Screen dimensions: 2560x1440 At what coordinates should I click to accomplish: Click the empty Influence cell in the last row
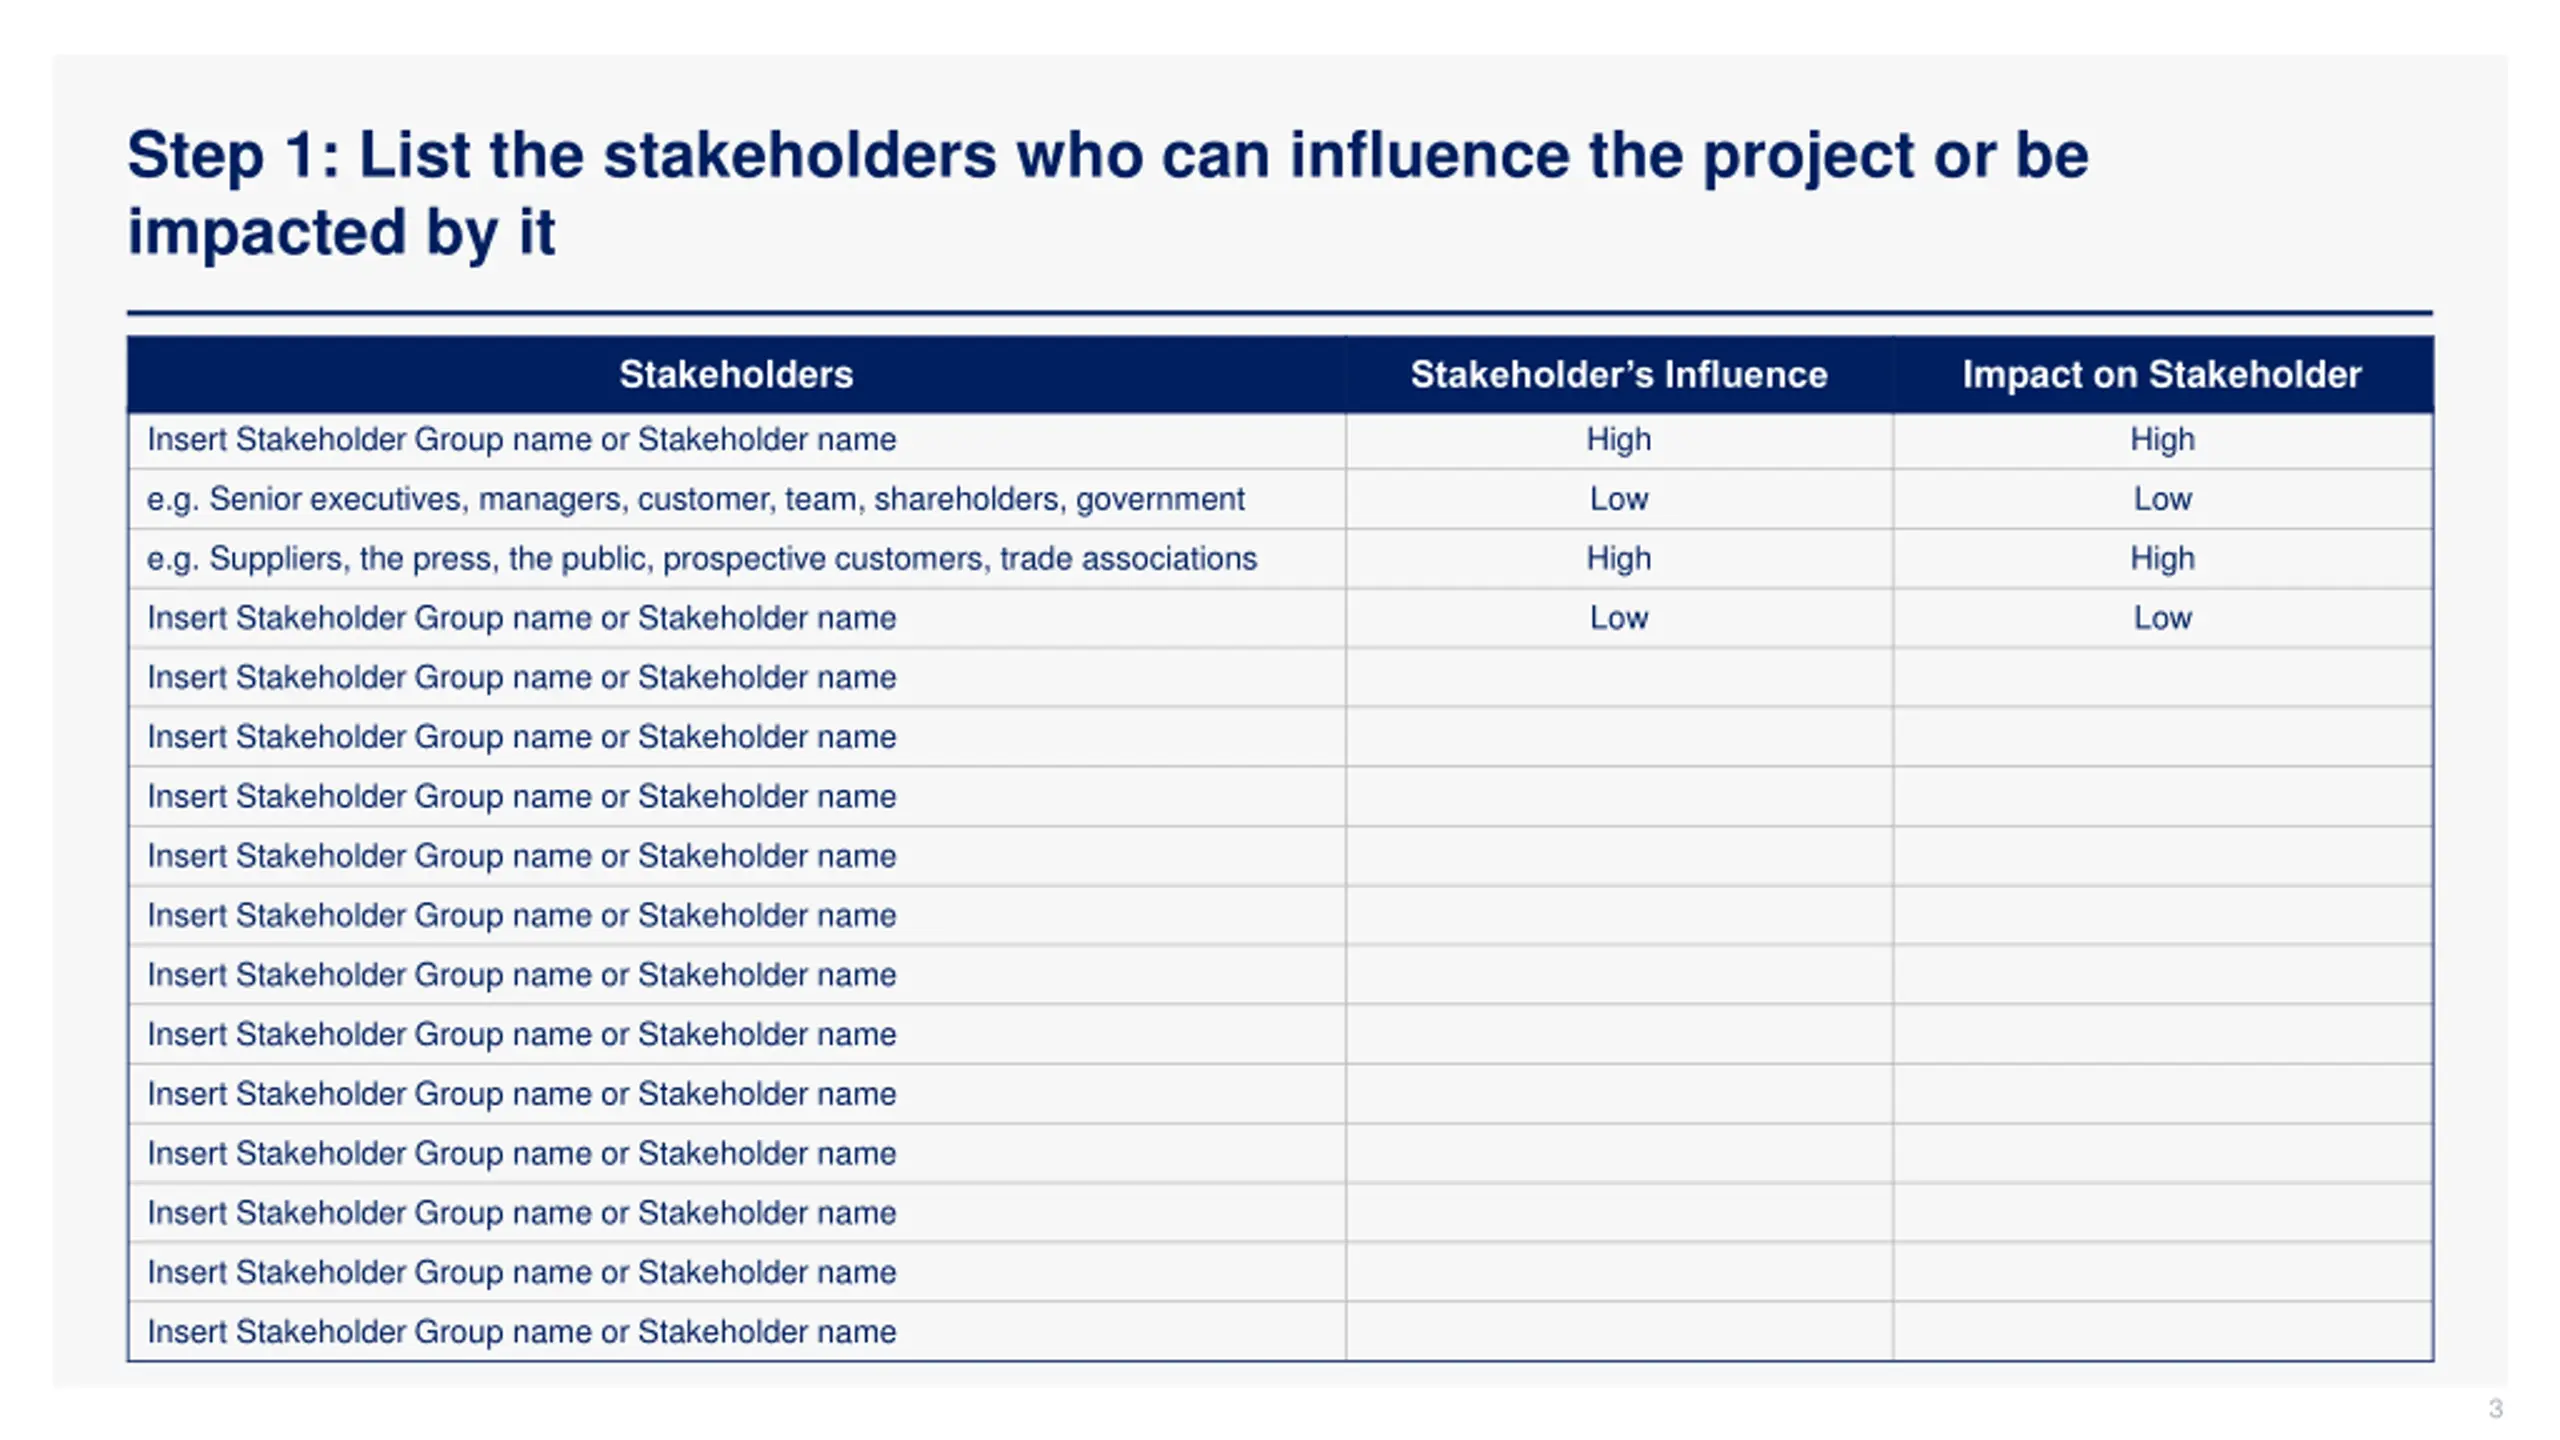pos(1618,1331)
